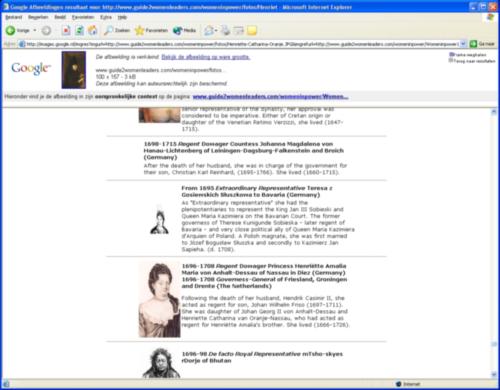Click the page icon in address bar

pyautogui.click(x=22, y=44)
